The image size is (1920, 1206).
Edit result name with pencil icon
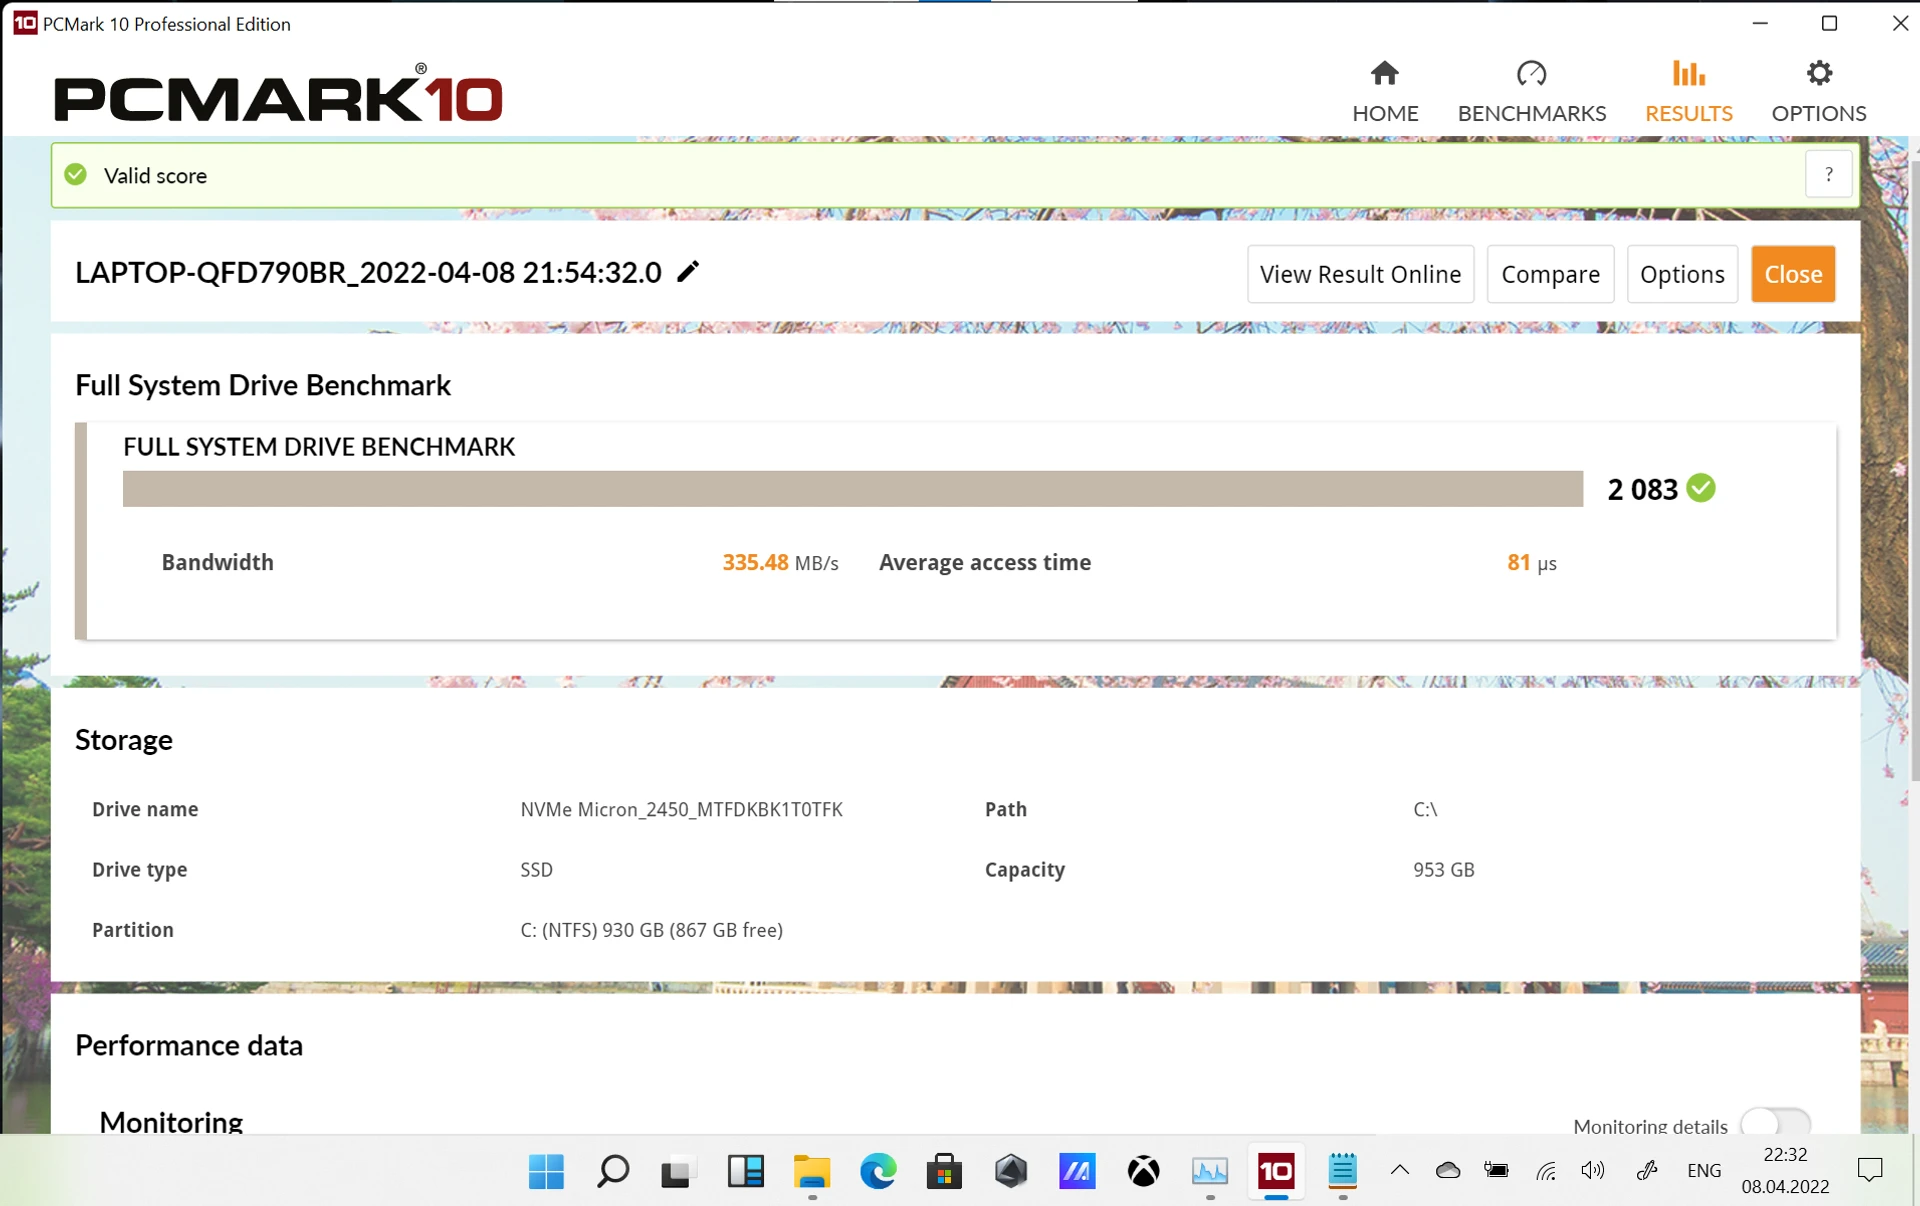688,271
